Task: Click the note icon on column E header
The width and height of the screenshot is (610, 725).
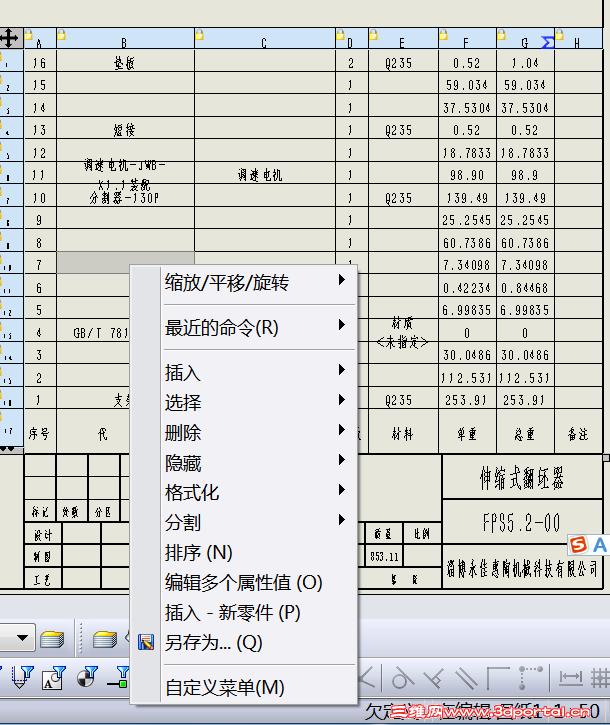Action: 373,34
